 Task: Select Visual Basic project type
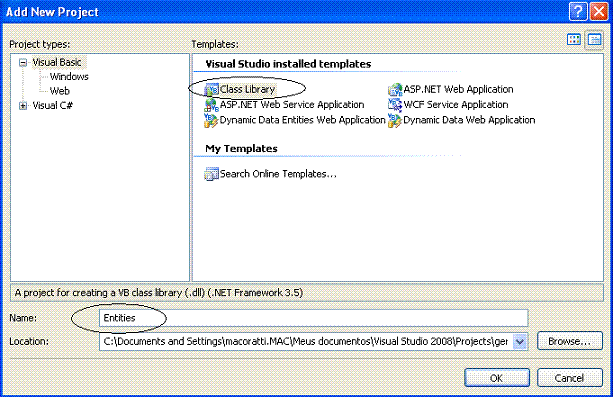[x=57, y=62]
